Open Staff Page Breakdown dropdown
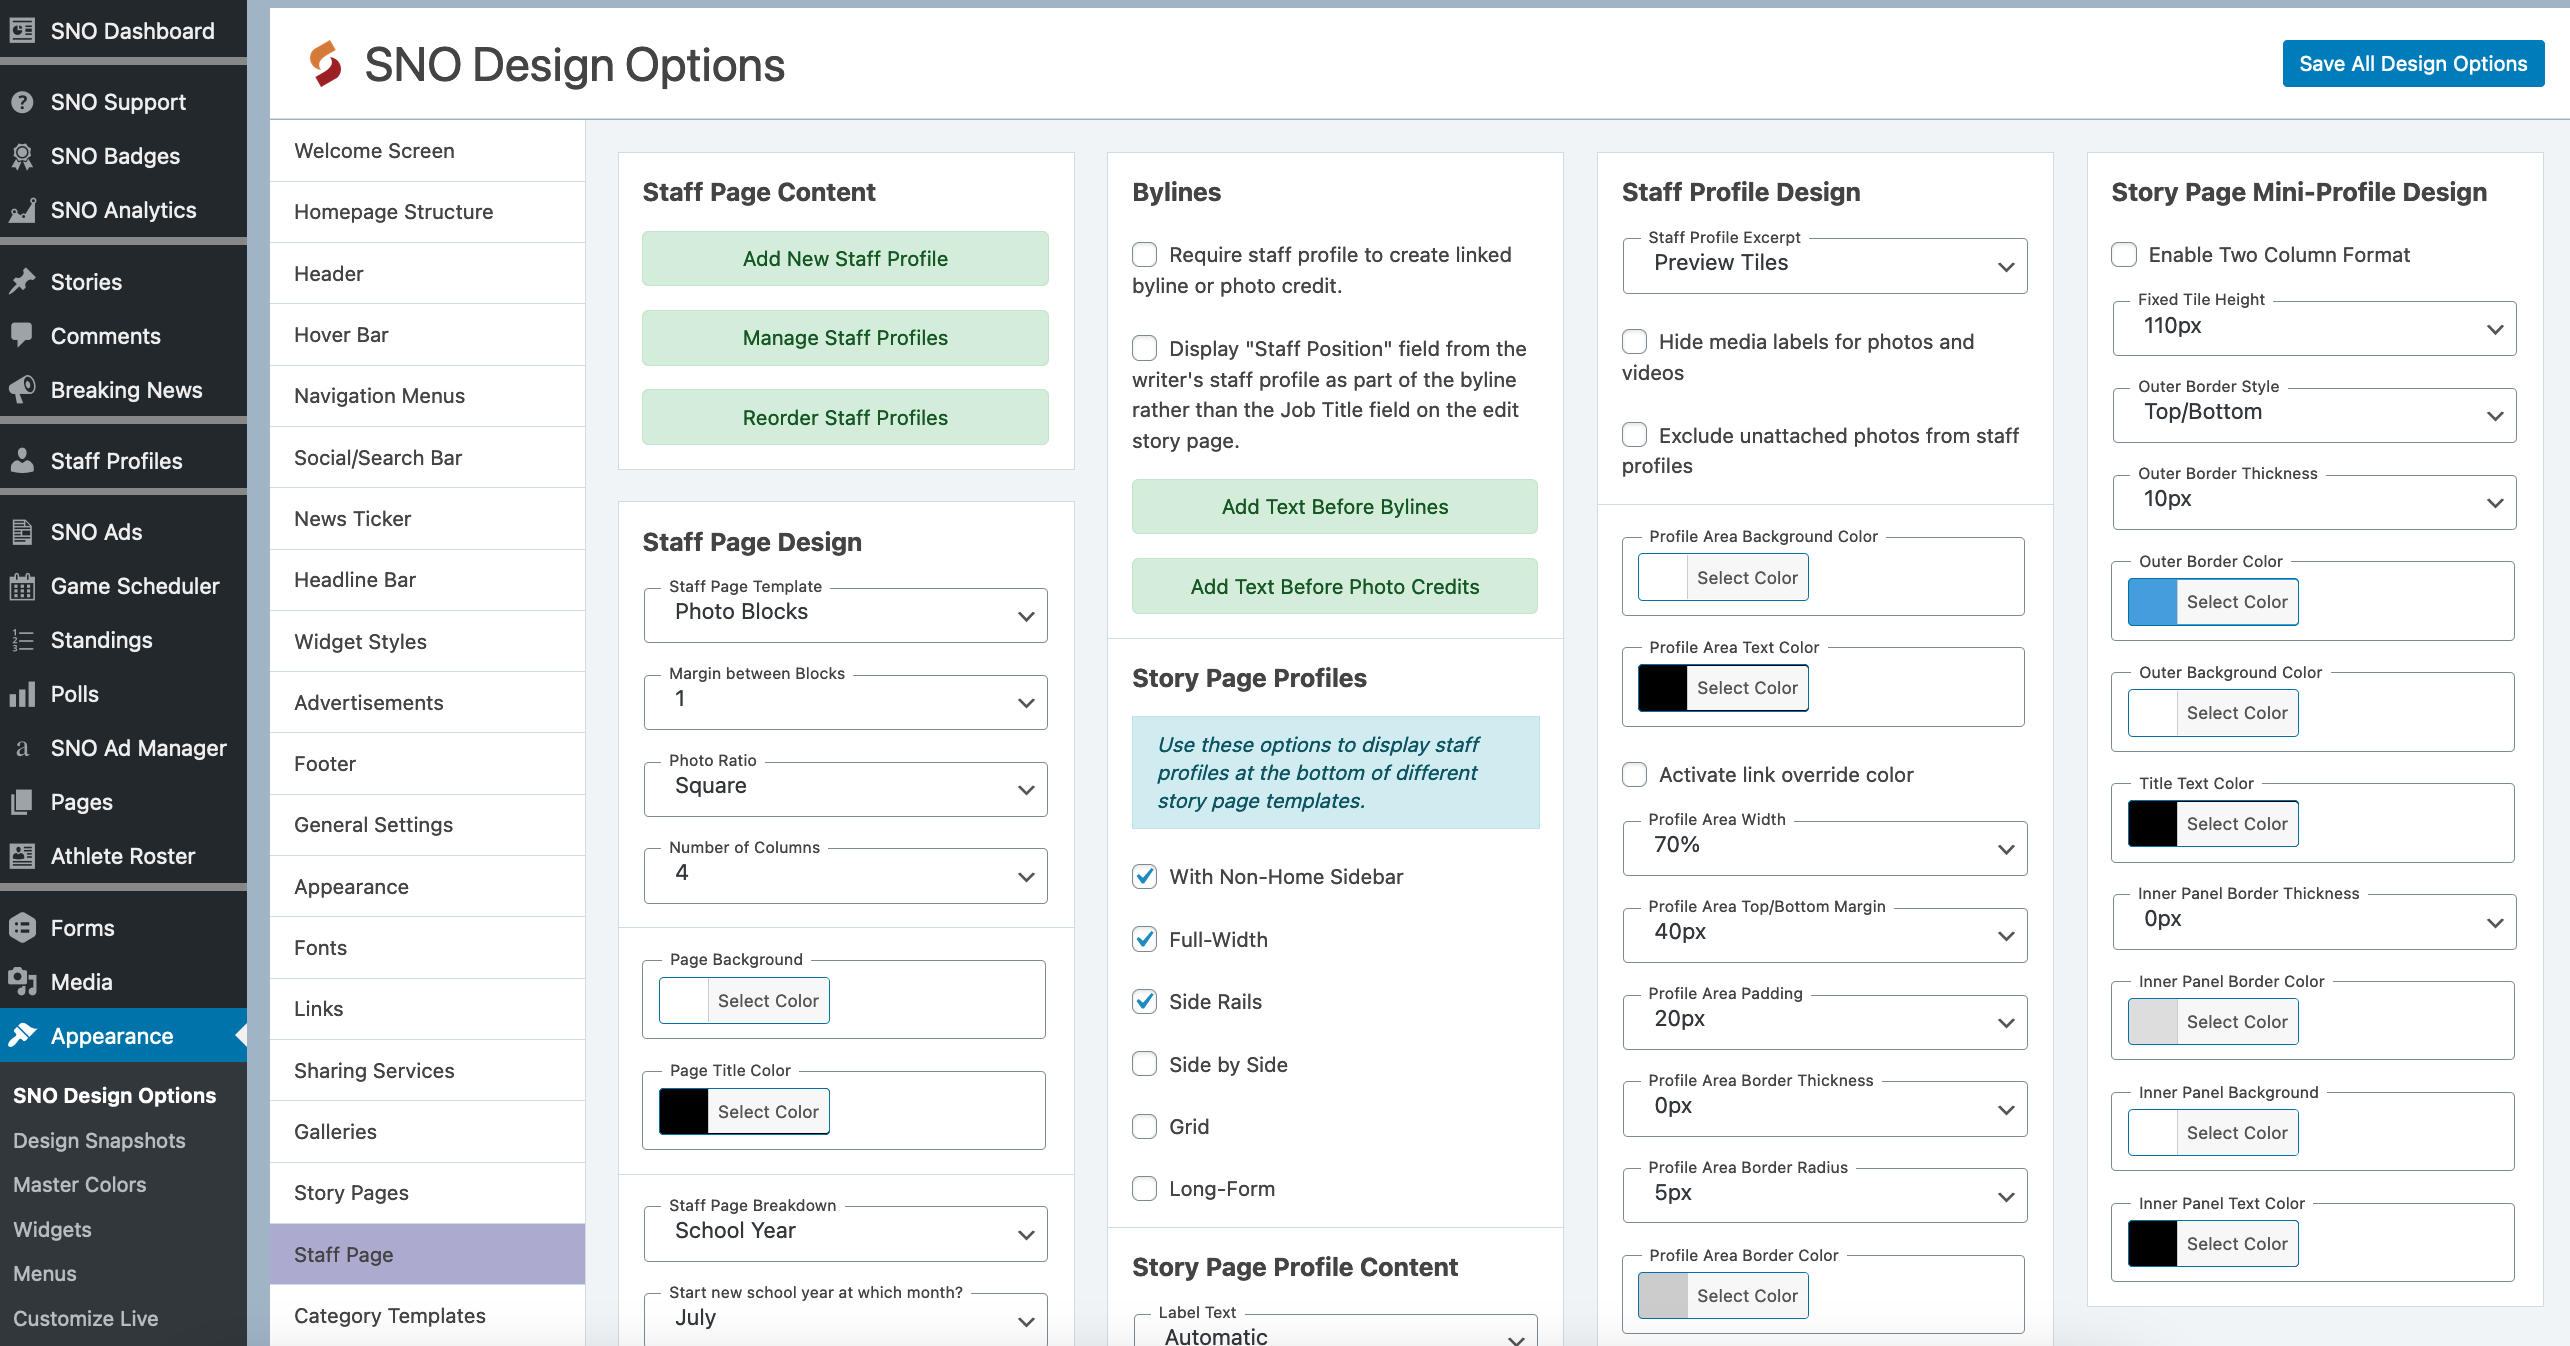 point(845,1234)
